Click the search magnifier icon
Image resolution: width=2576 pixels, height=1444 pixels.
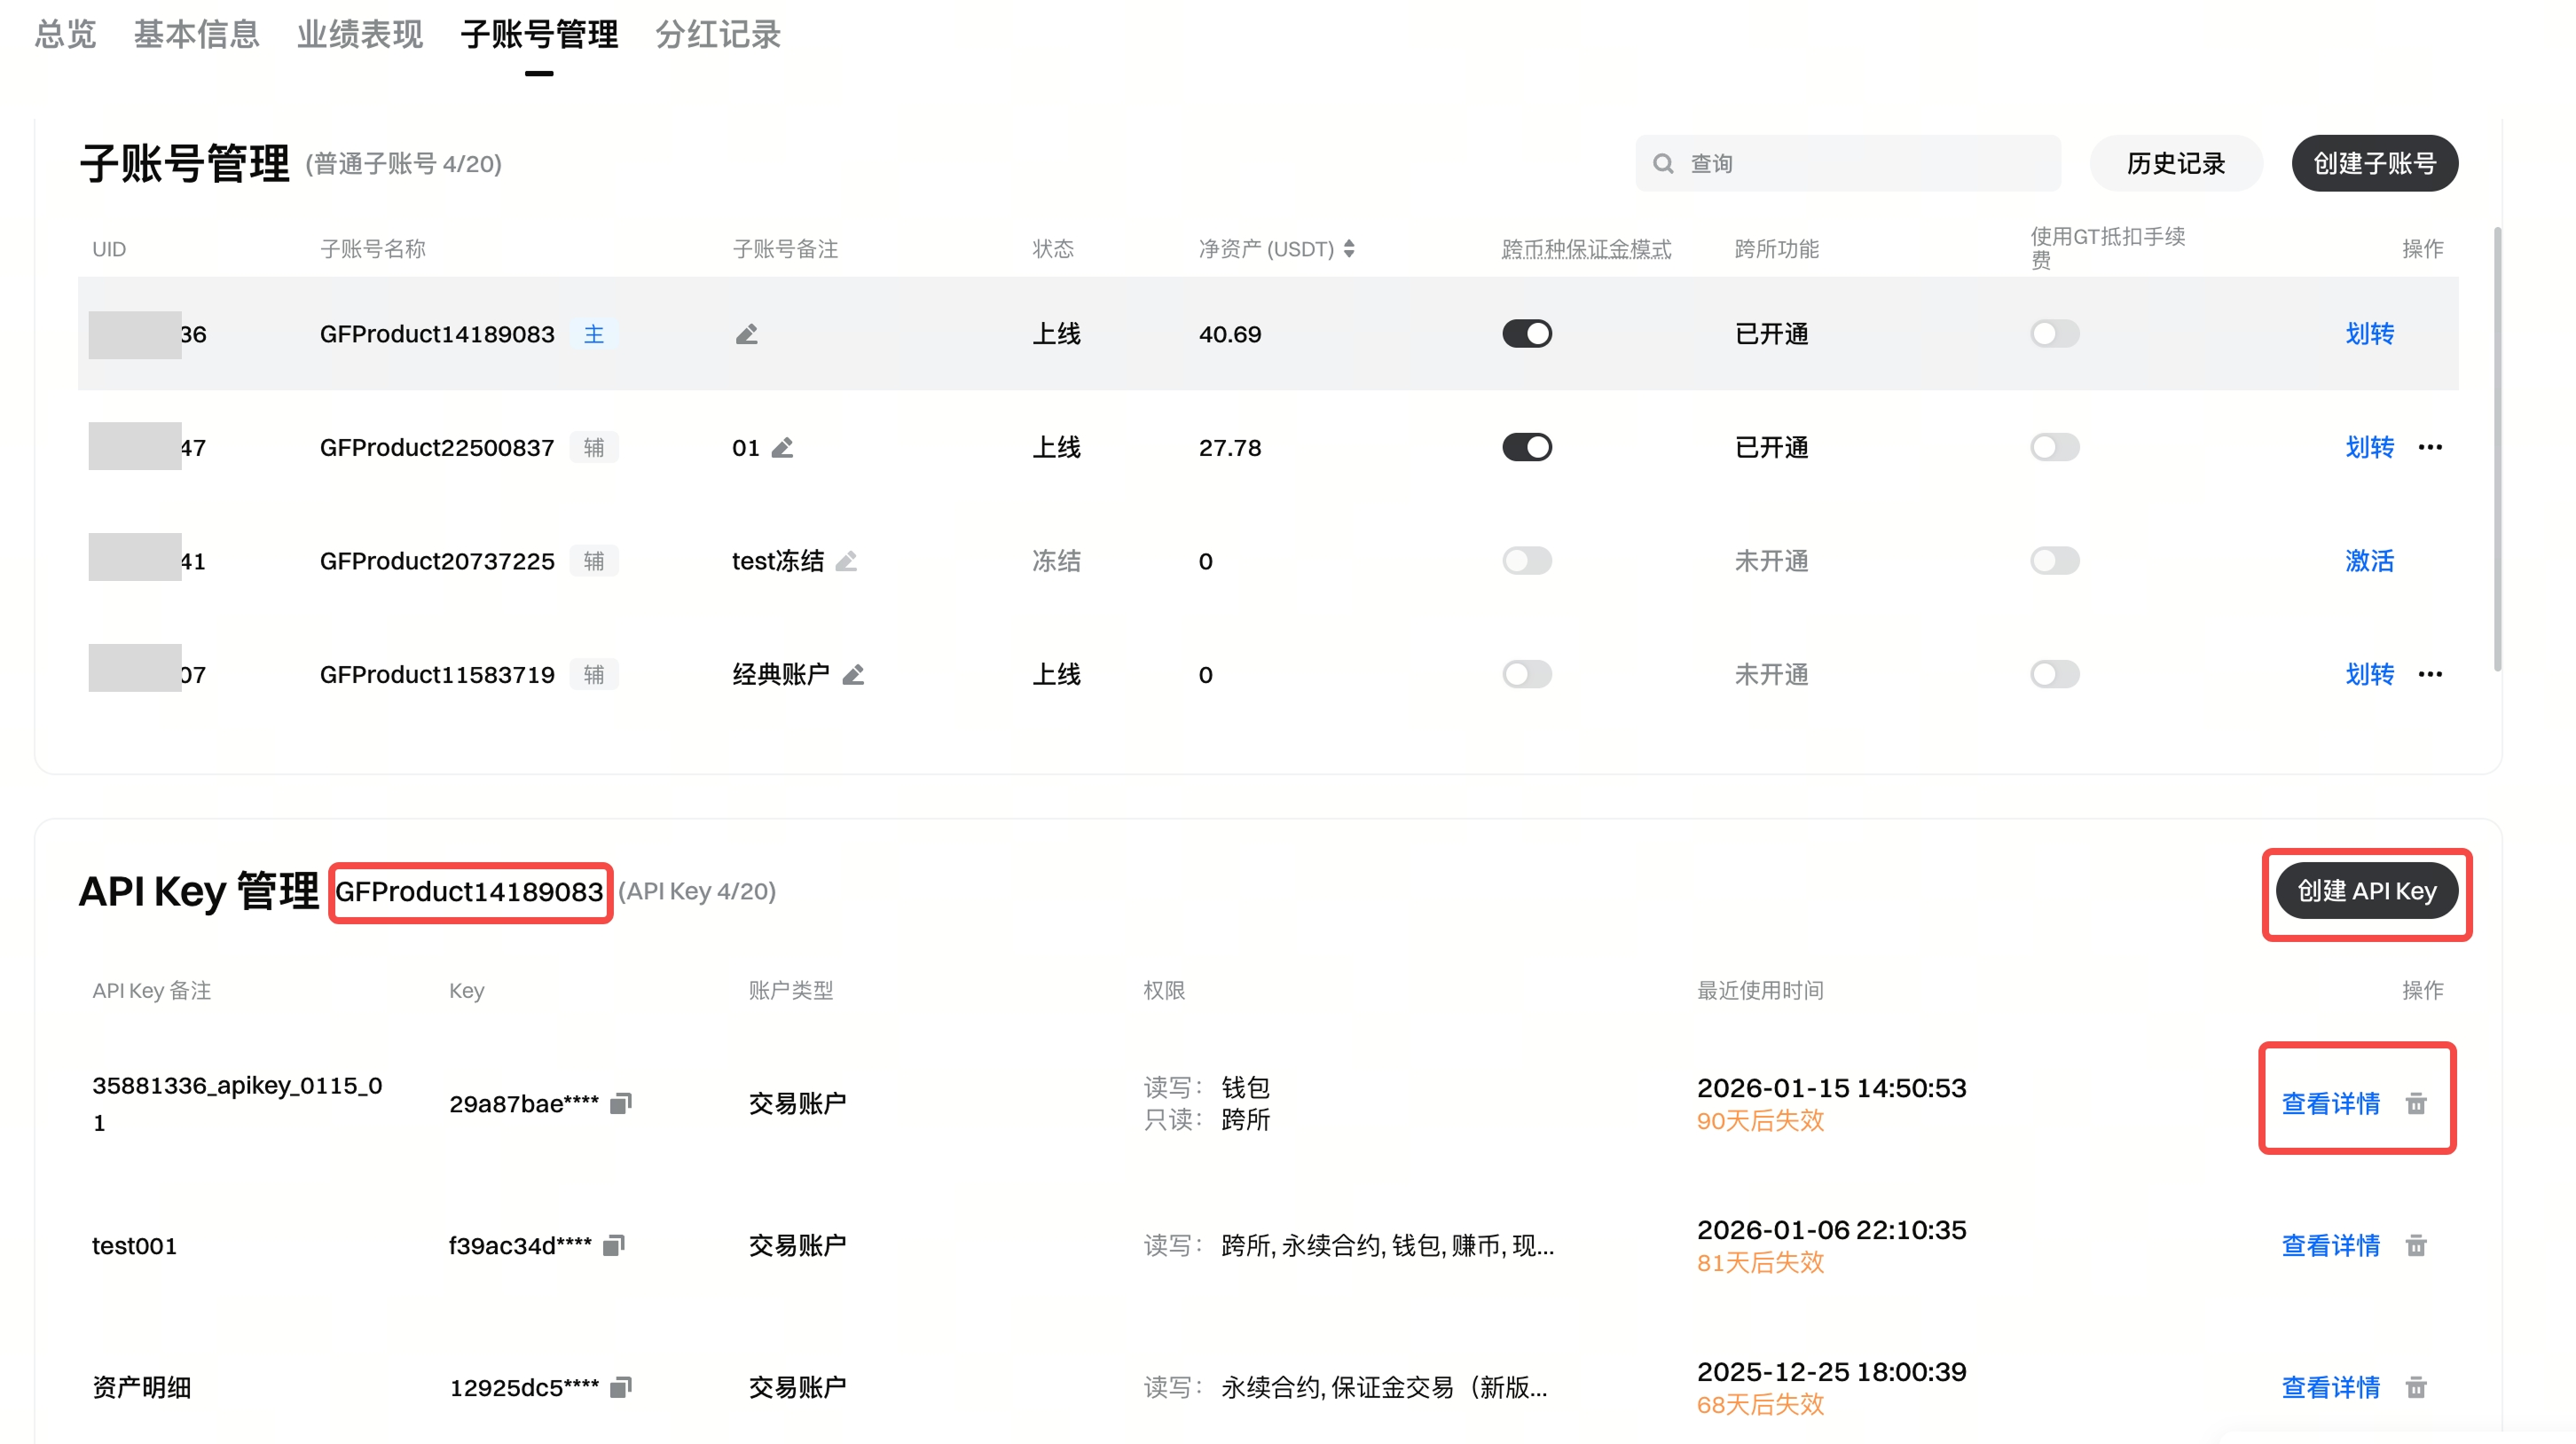(x=1662, y=162)
